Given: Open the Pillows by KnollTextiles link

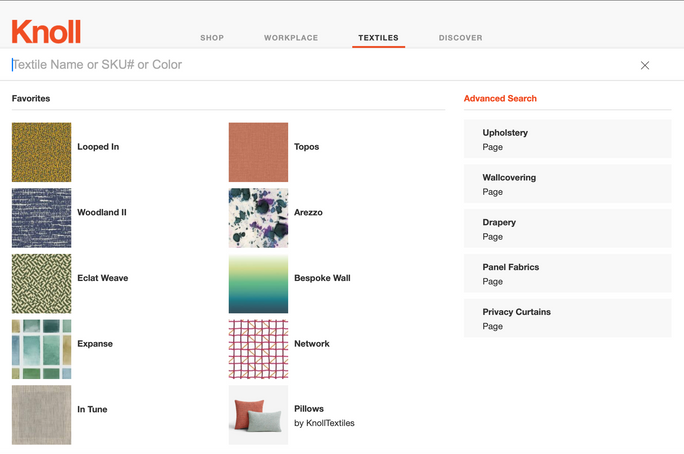Looking at the screenshot, I should pos(323,415).
